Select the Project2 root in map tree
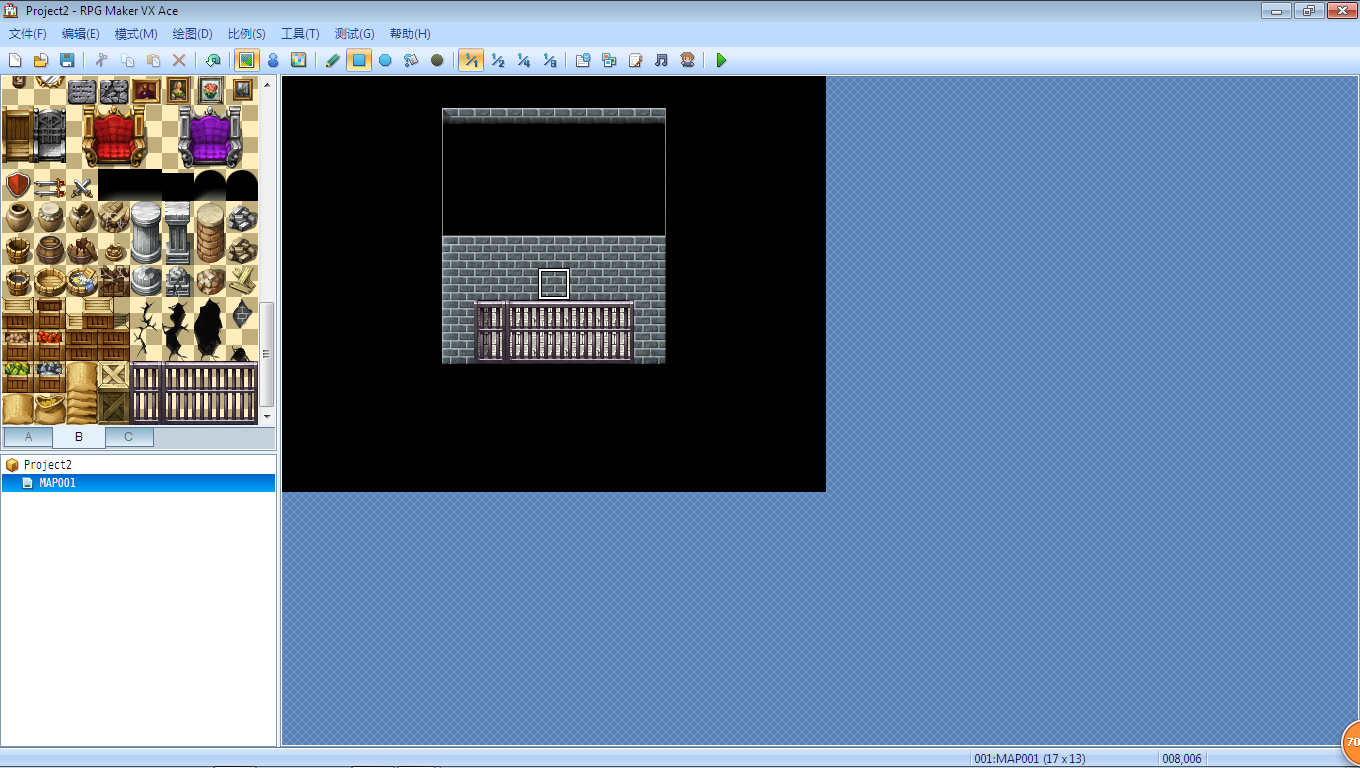The image size is (1360, 768). click(48, 465)
